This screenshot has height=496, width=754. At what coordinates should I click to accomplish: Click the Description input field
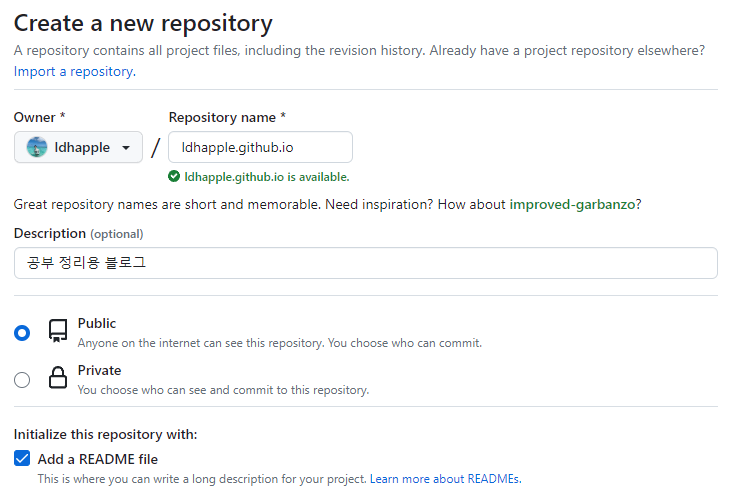click(365, 263)
